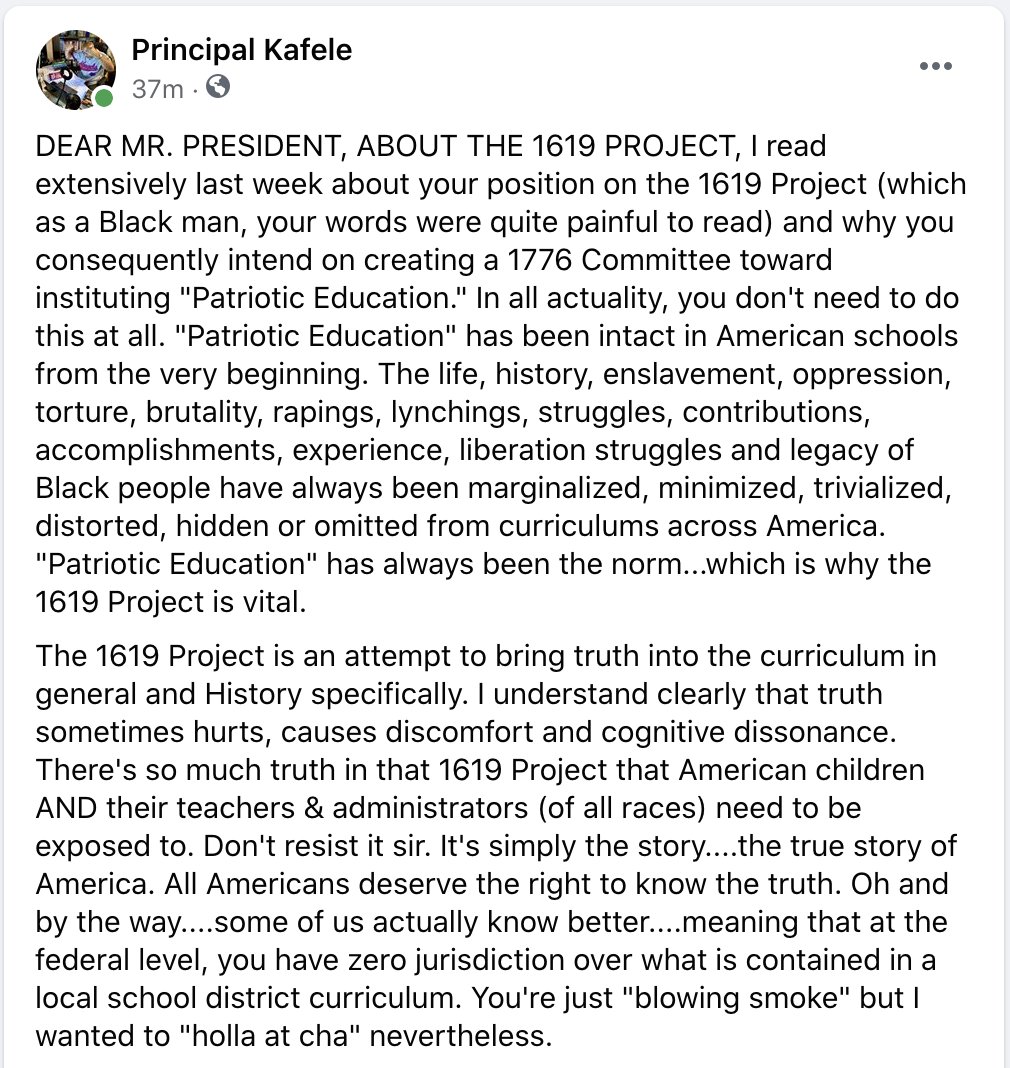Click the words "1619 Project is vital."
1010x1068 pixels.
(171, 602)
